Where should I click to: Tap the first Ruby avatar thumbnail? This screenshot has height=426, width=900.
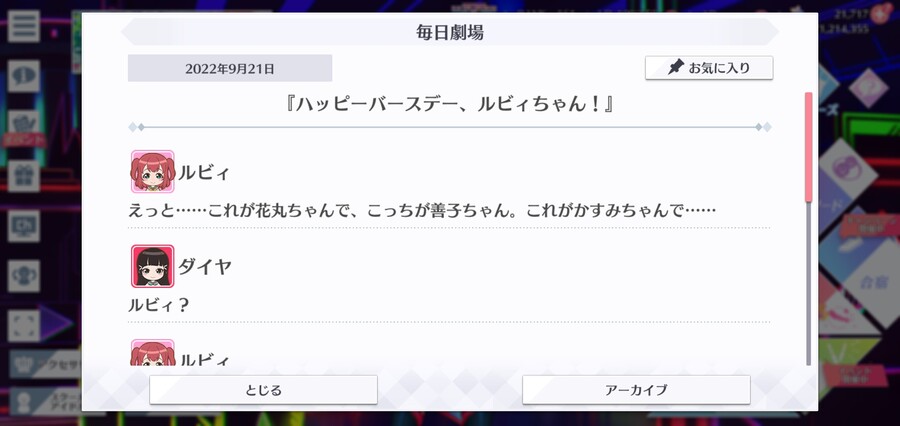point(152,171)
